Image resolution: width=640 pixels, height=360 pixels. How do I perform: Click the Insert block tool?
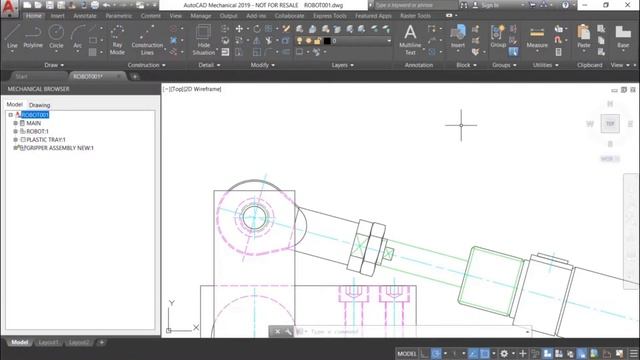point(458,37)
